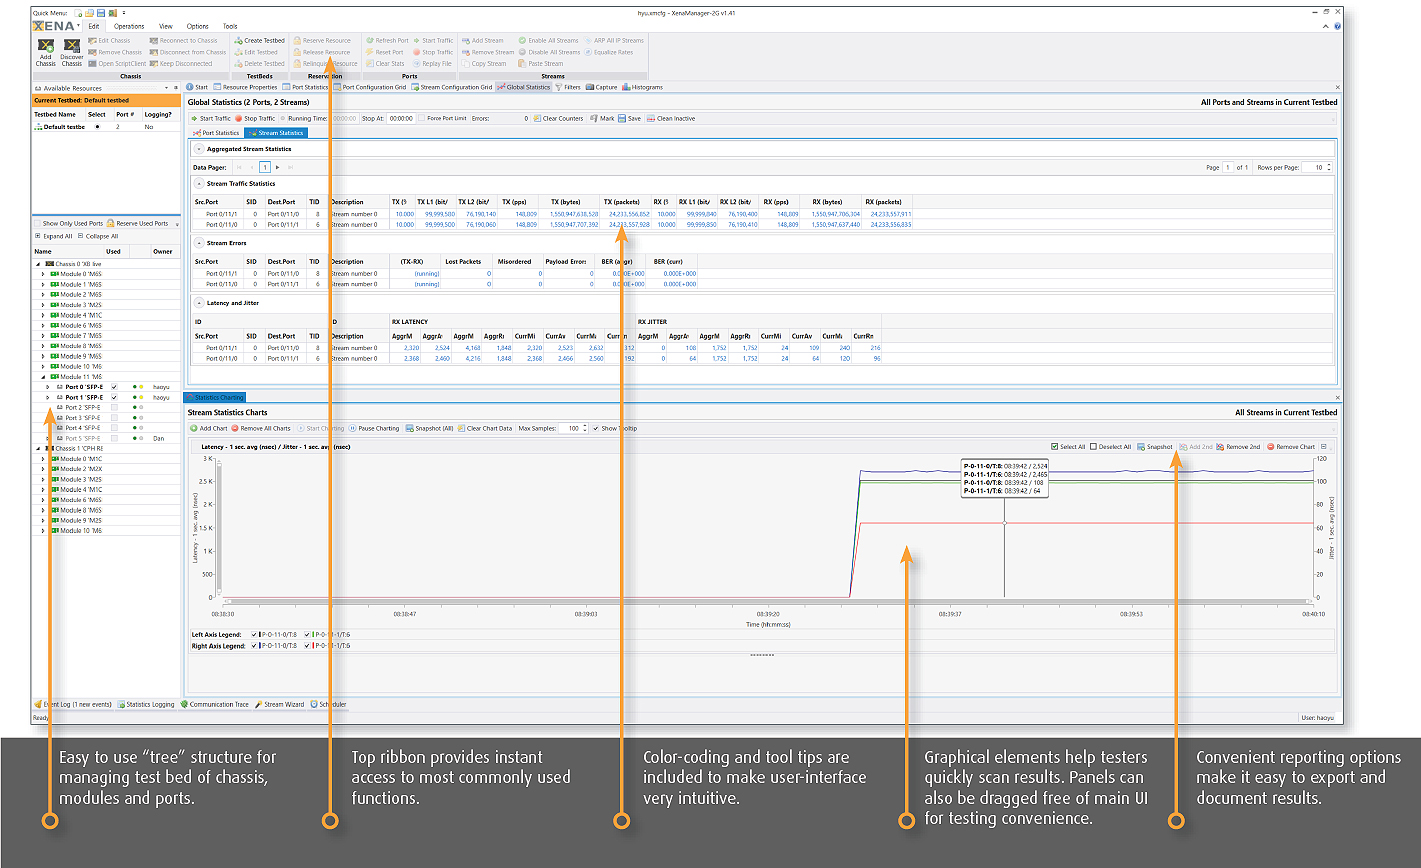Click the Stop At time field

401,118
